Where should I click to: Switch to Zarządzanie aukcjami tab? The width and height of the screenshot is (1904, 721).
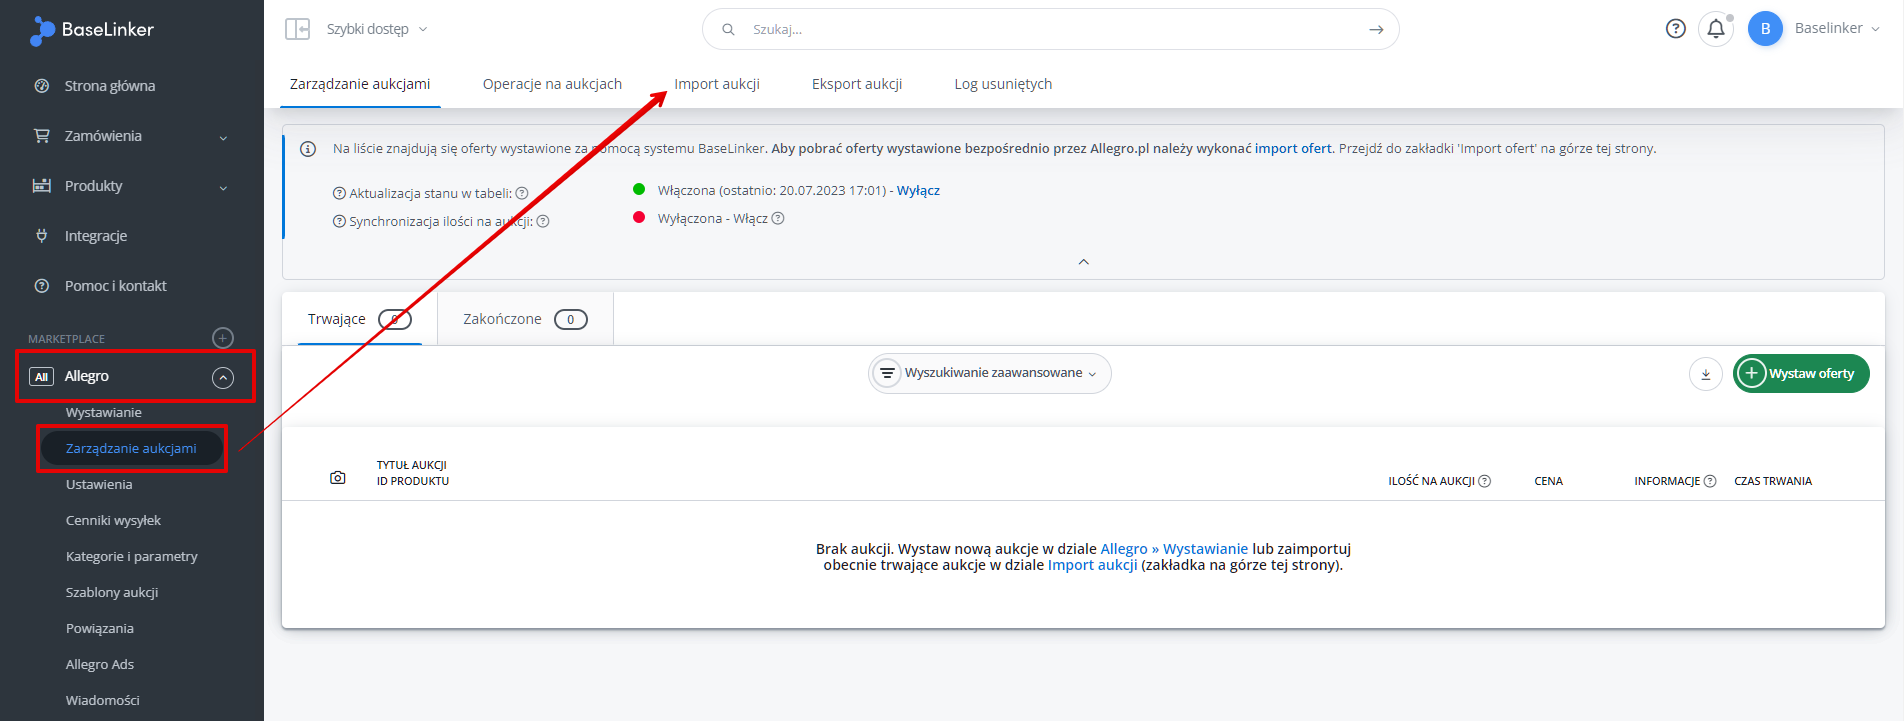[360, 84]
